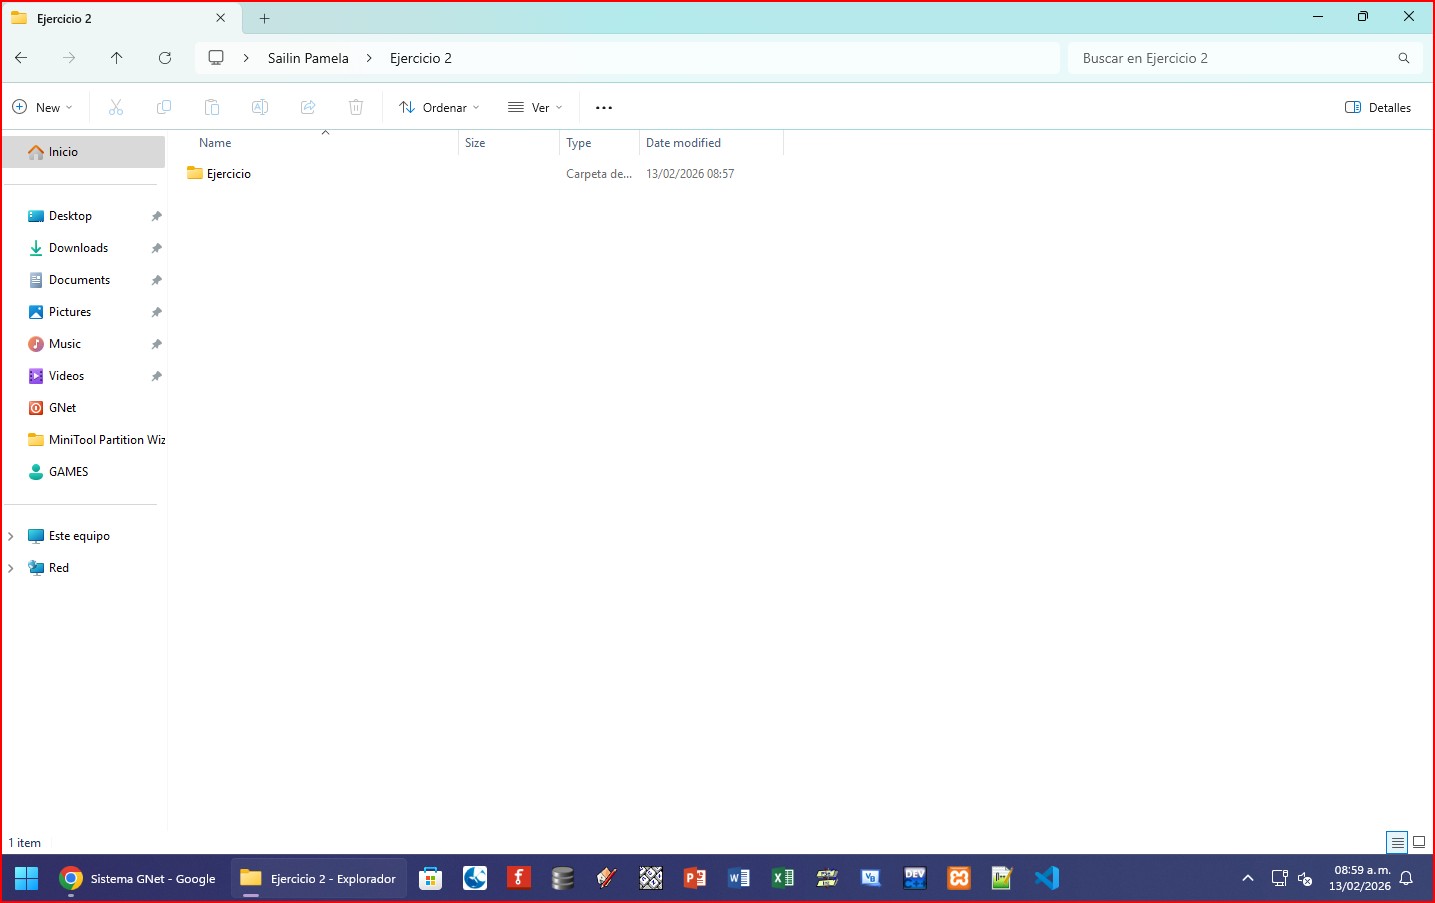The height and width of the screenshot is (903, 1435).
Task: Click the Up directory arrow
Action: tap(117, 58)
